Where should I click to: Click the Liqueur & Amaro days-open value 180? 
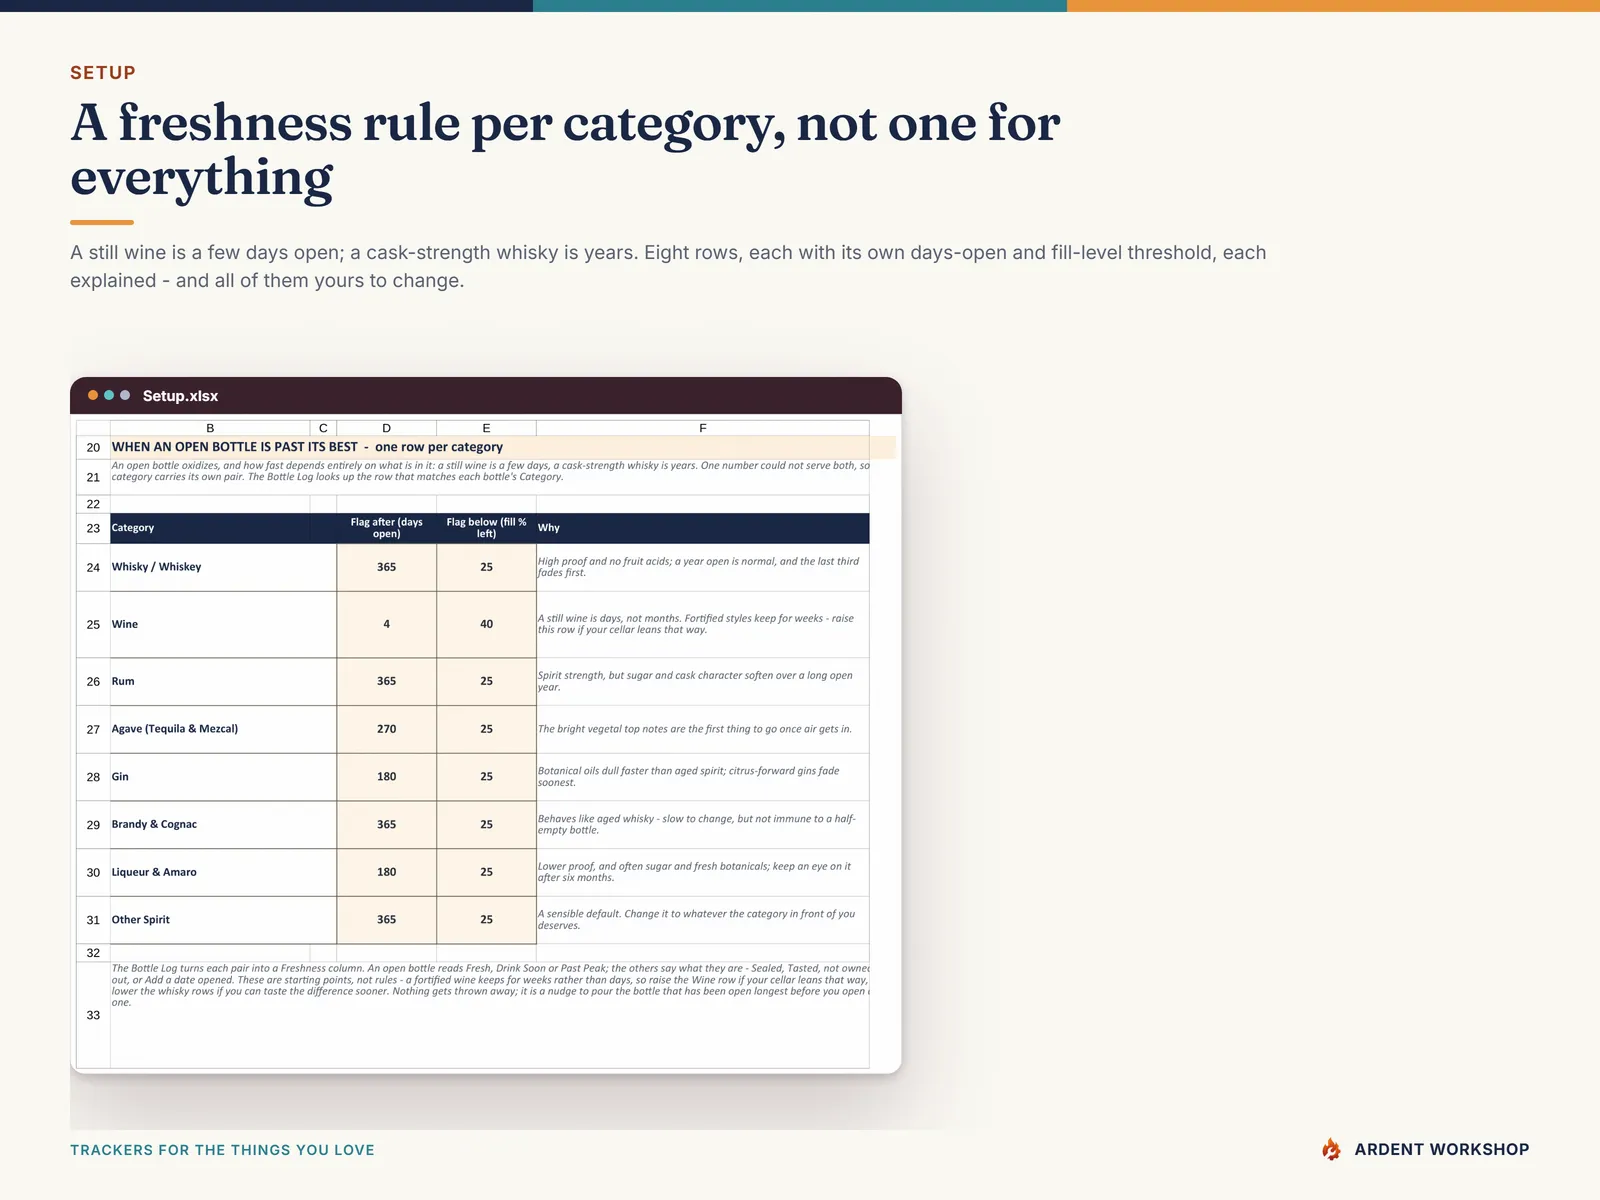[x=386, y=872]
